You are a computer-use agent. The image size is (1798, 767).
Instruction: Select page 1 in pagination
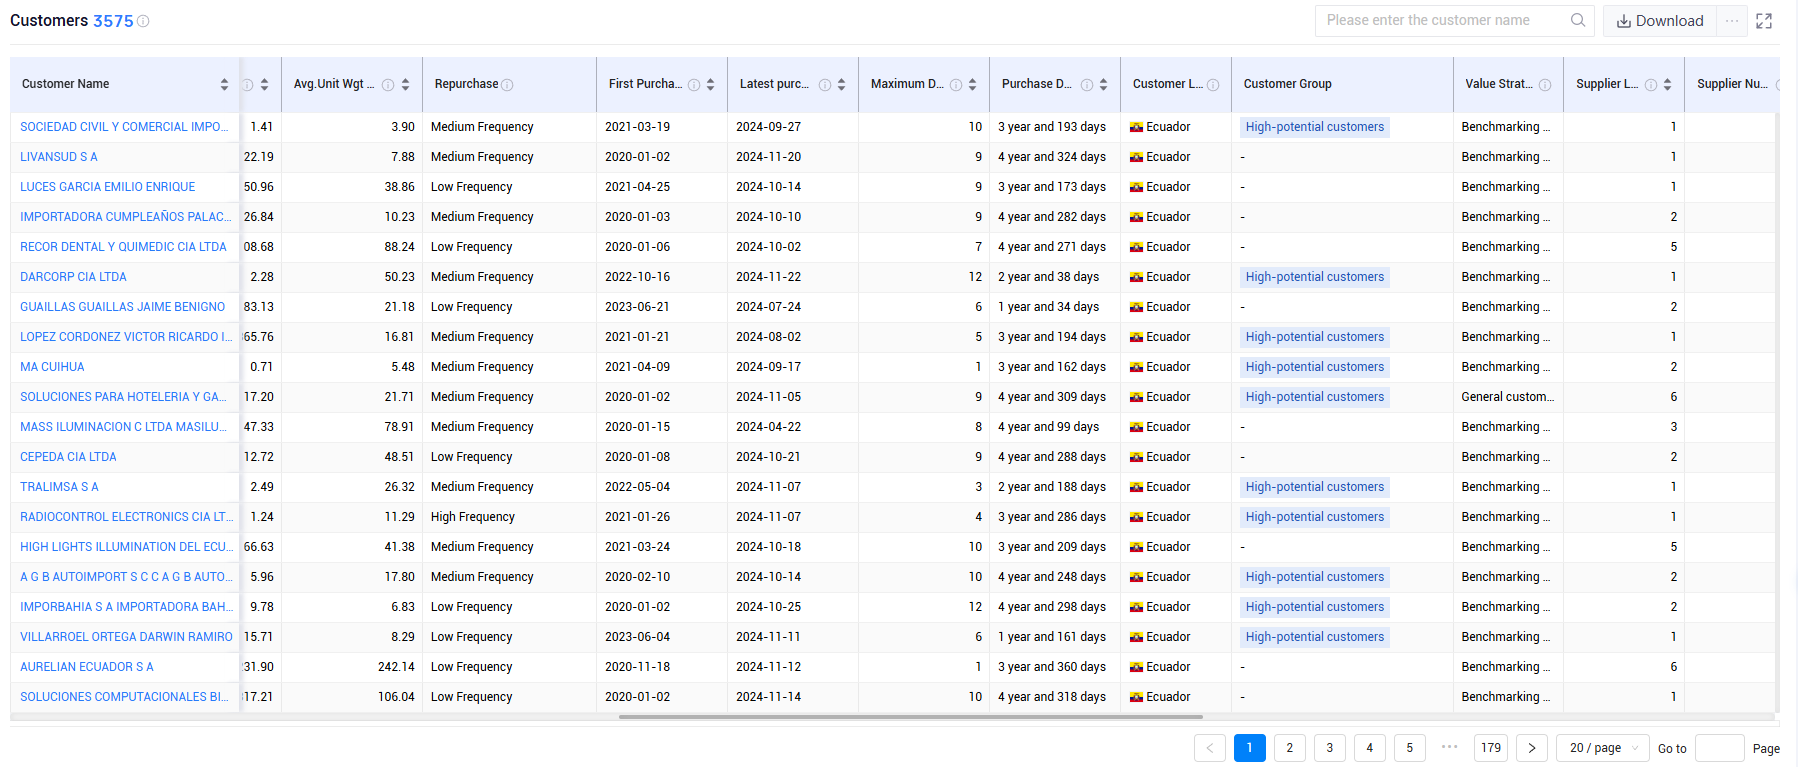click(x=1250, y=748)
